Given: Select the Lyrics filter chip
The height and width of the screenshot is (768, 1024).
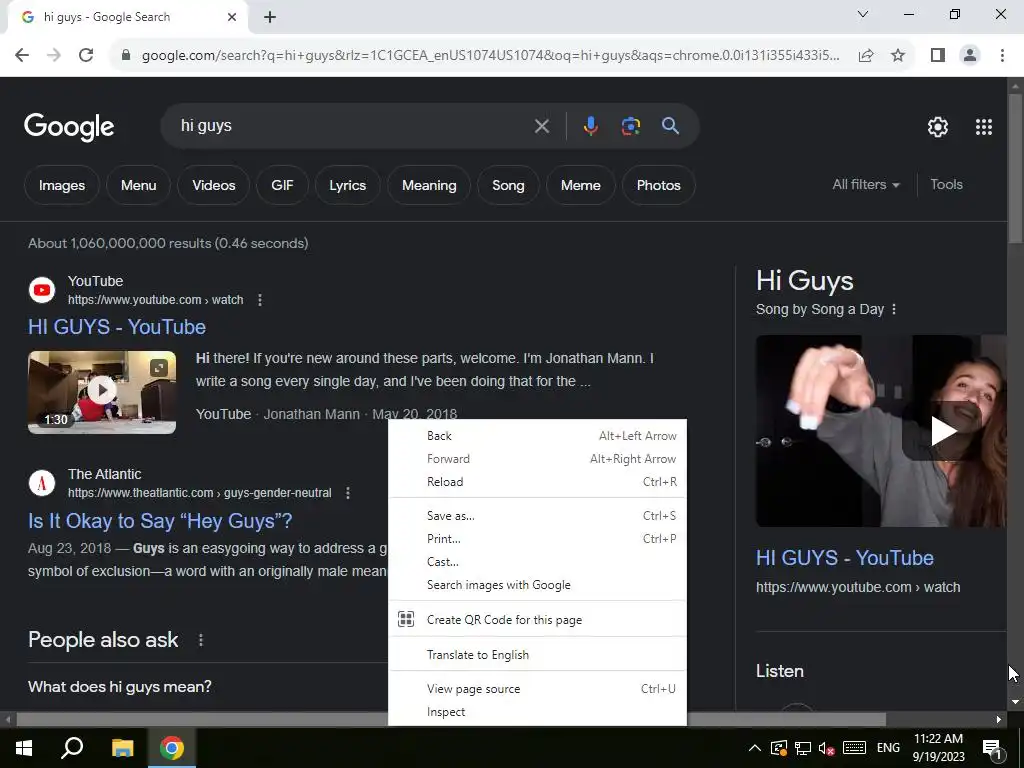Looking at the screenshot, I should coord(347,185).
